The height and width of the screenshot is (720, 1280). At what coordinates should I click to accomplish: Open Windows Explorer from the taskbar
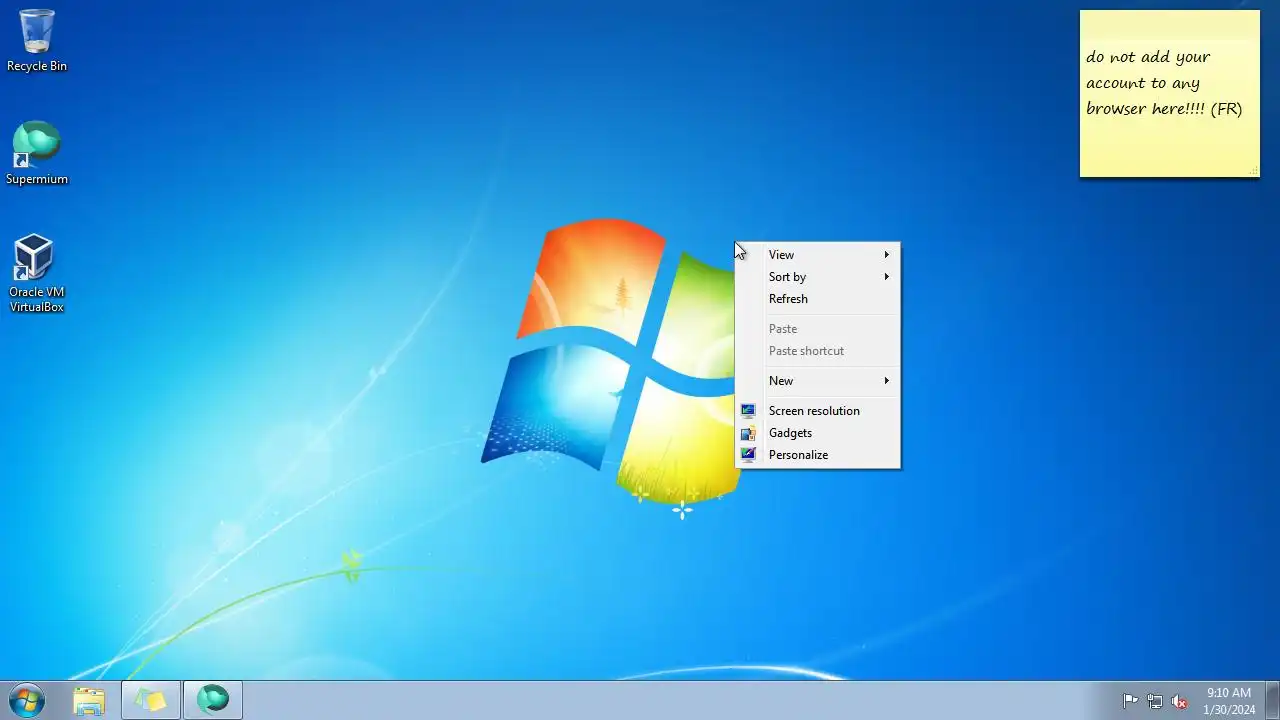tap(89, 701)
